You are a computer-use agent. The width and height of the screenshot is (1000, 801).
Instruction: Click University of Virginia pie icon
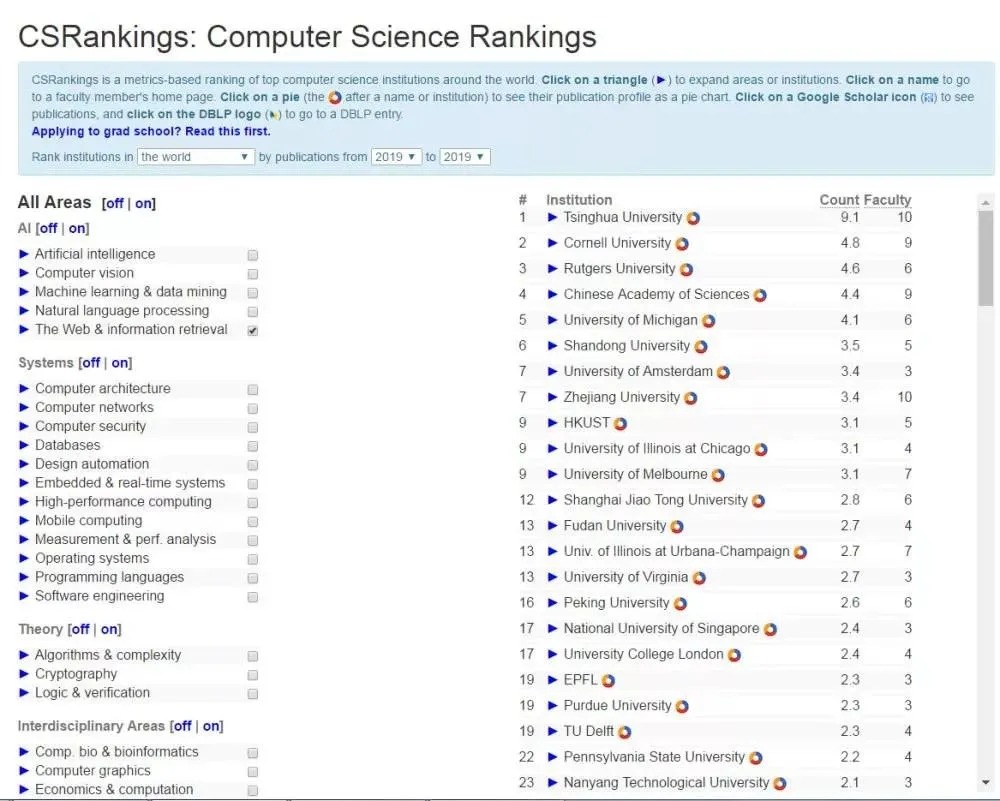tap(699, 578)
